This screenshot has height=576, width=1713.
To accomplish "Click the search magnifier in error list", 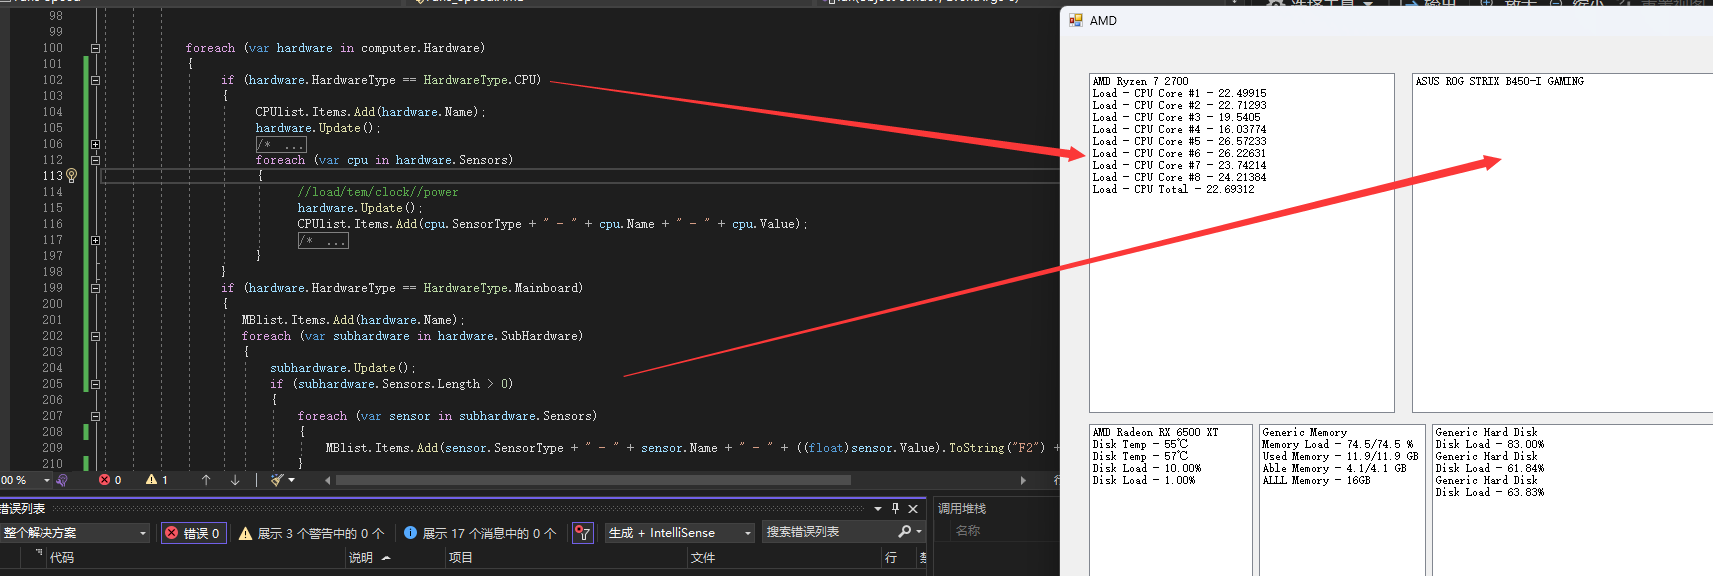I will point(905,532).
